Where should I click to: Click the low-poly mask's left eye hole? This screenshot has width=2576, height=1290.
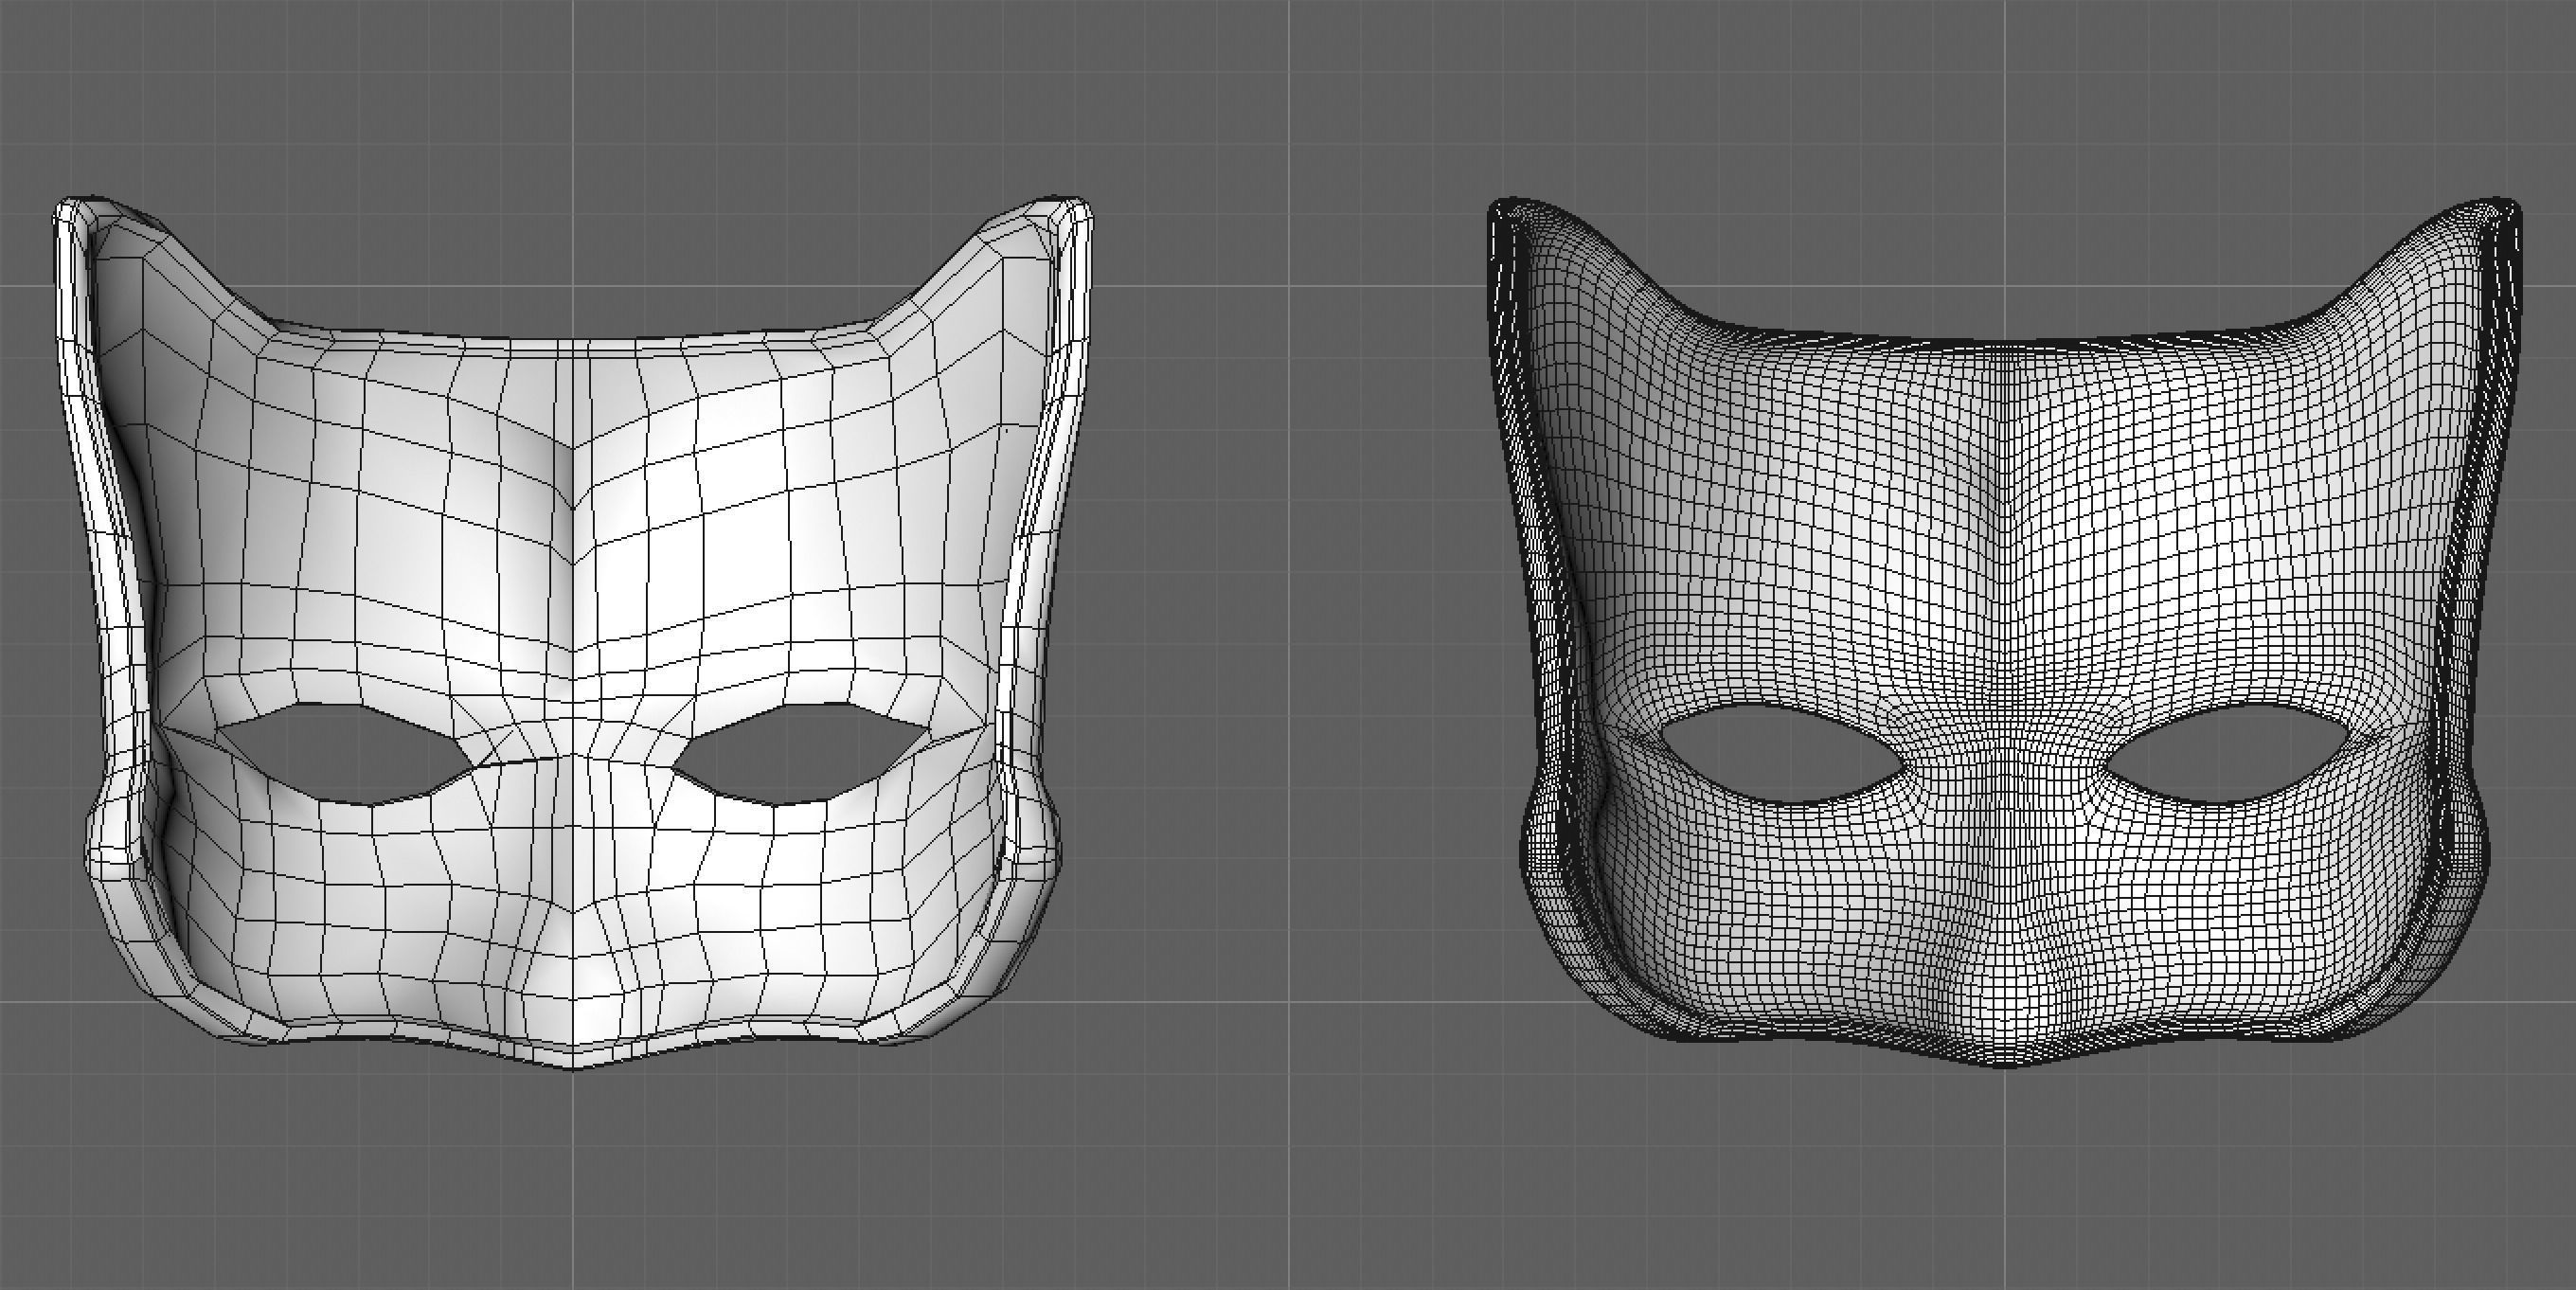[x=345, y=755]
